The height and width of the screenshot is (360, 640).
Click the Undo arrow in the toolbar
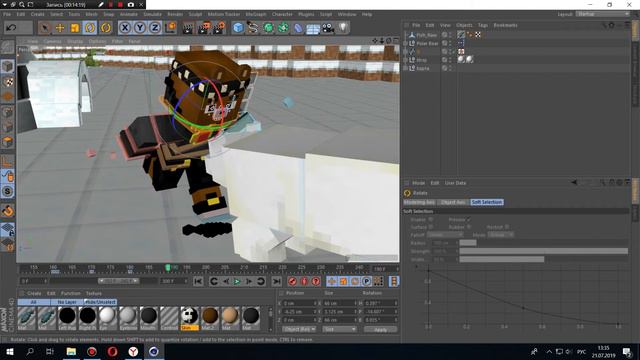(x=12, y=28)
